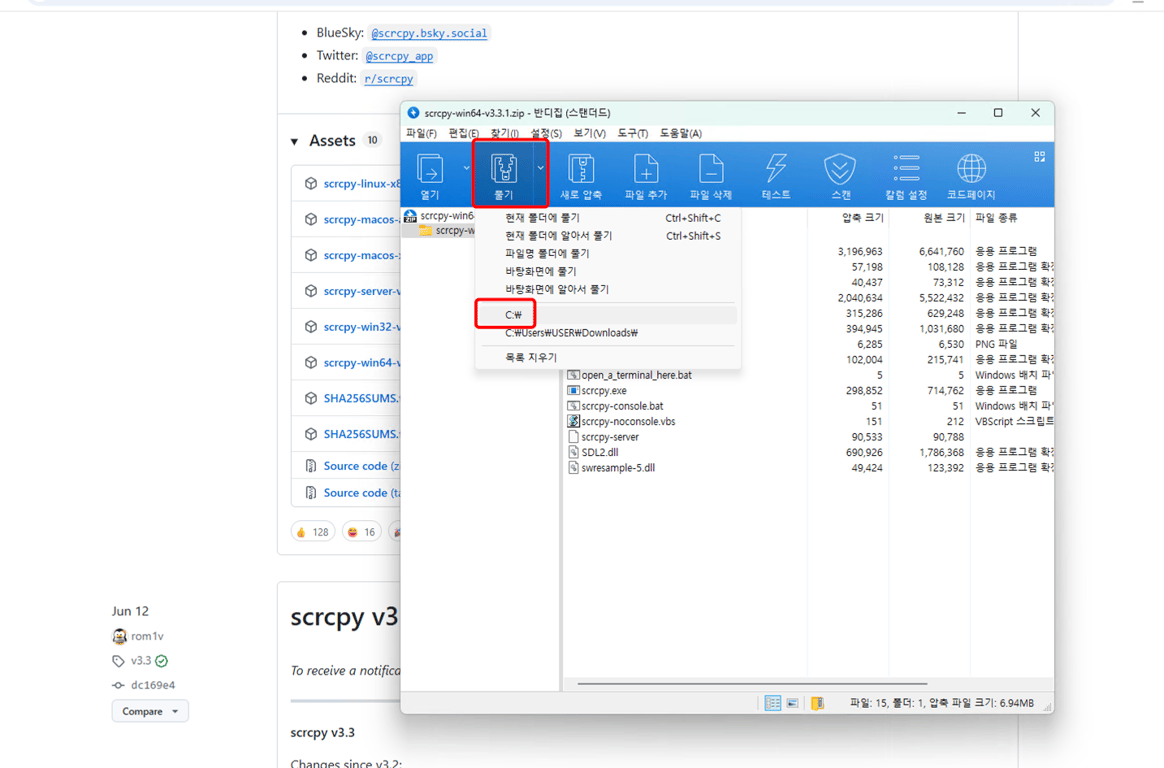1164x768 pixels.
Task: Download the scrcpy-linux asset link
Action: pos(362,183)
